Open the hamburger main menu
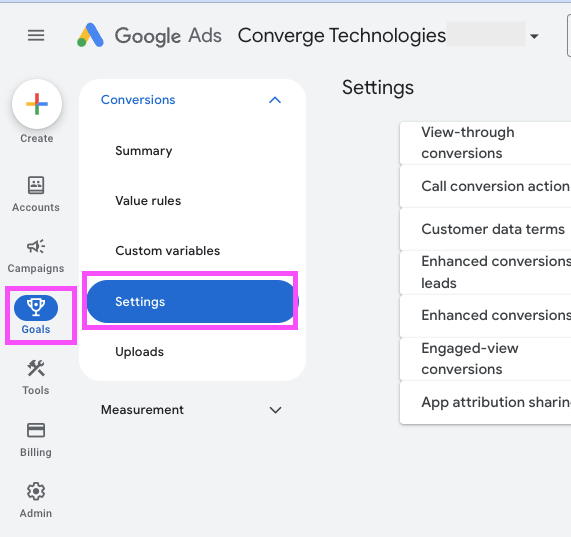This screenshot has height=537, width=571. point(36,35)
